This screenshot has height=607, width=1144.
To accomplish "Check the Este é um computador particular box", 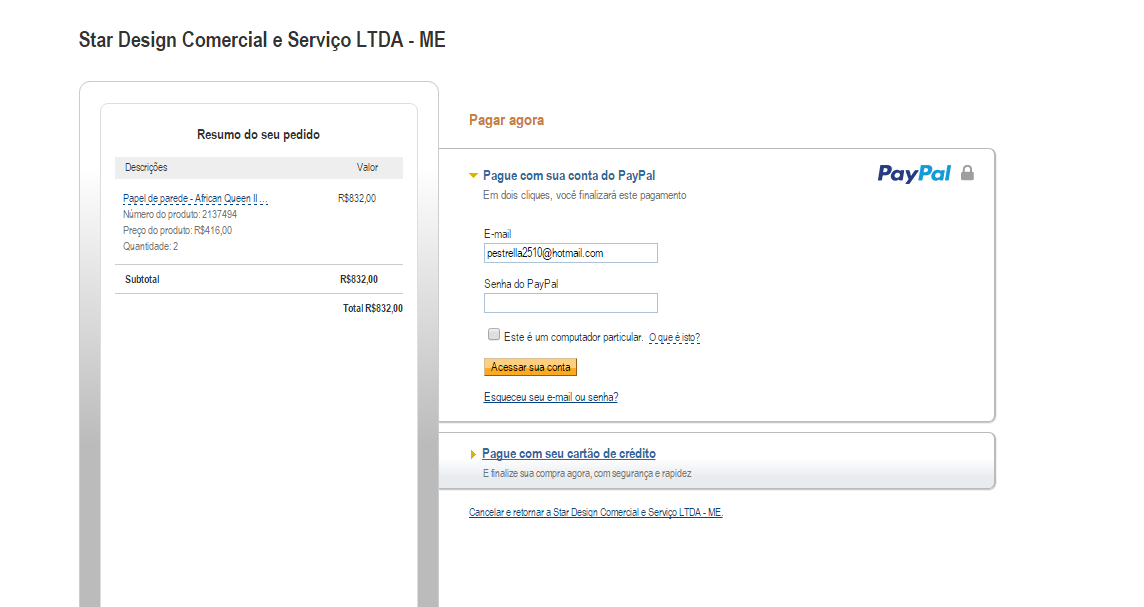I will [494, 335].
